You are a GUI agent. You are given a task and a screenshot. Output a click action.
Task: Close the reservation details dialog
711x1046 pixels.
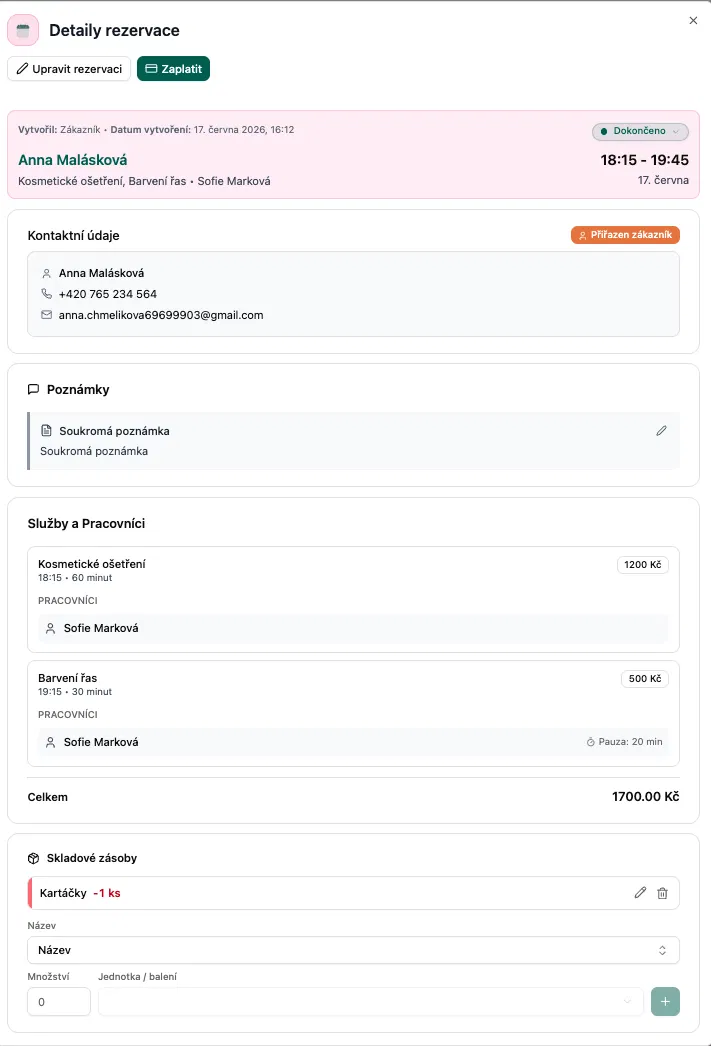693,21
